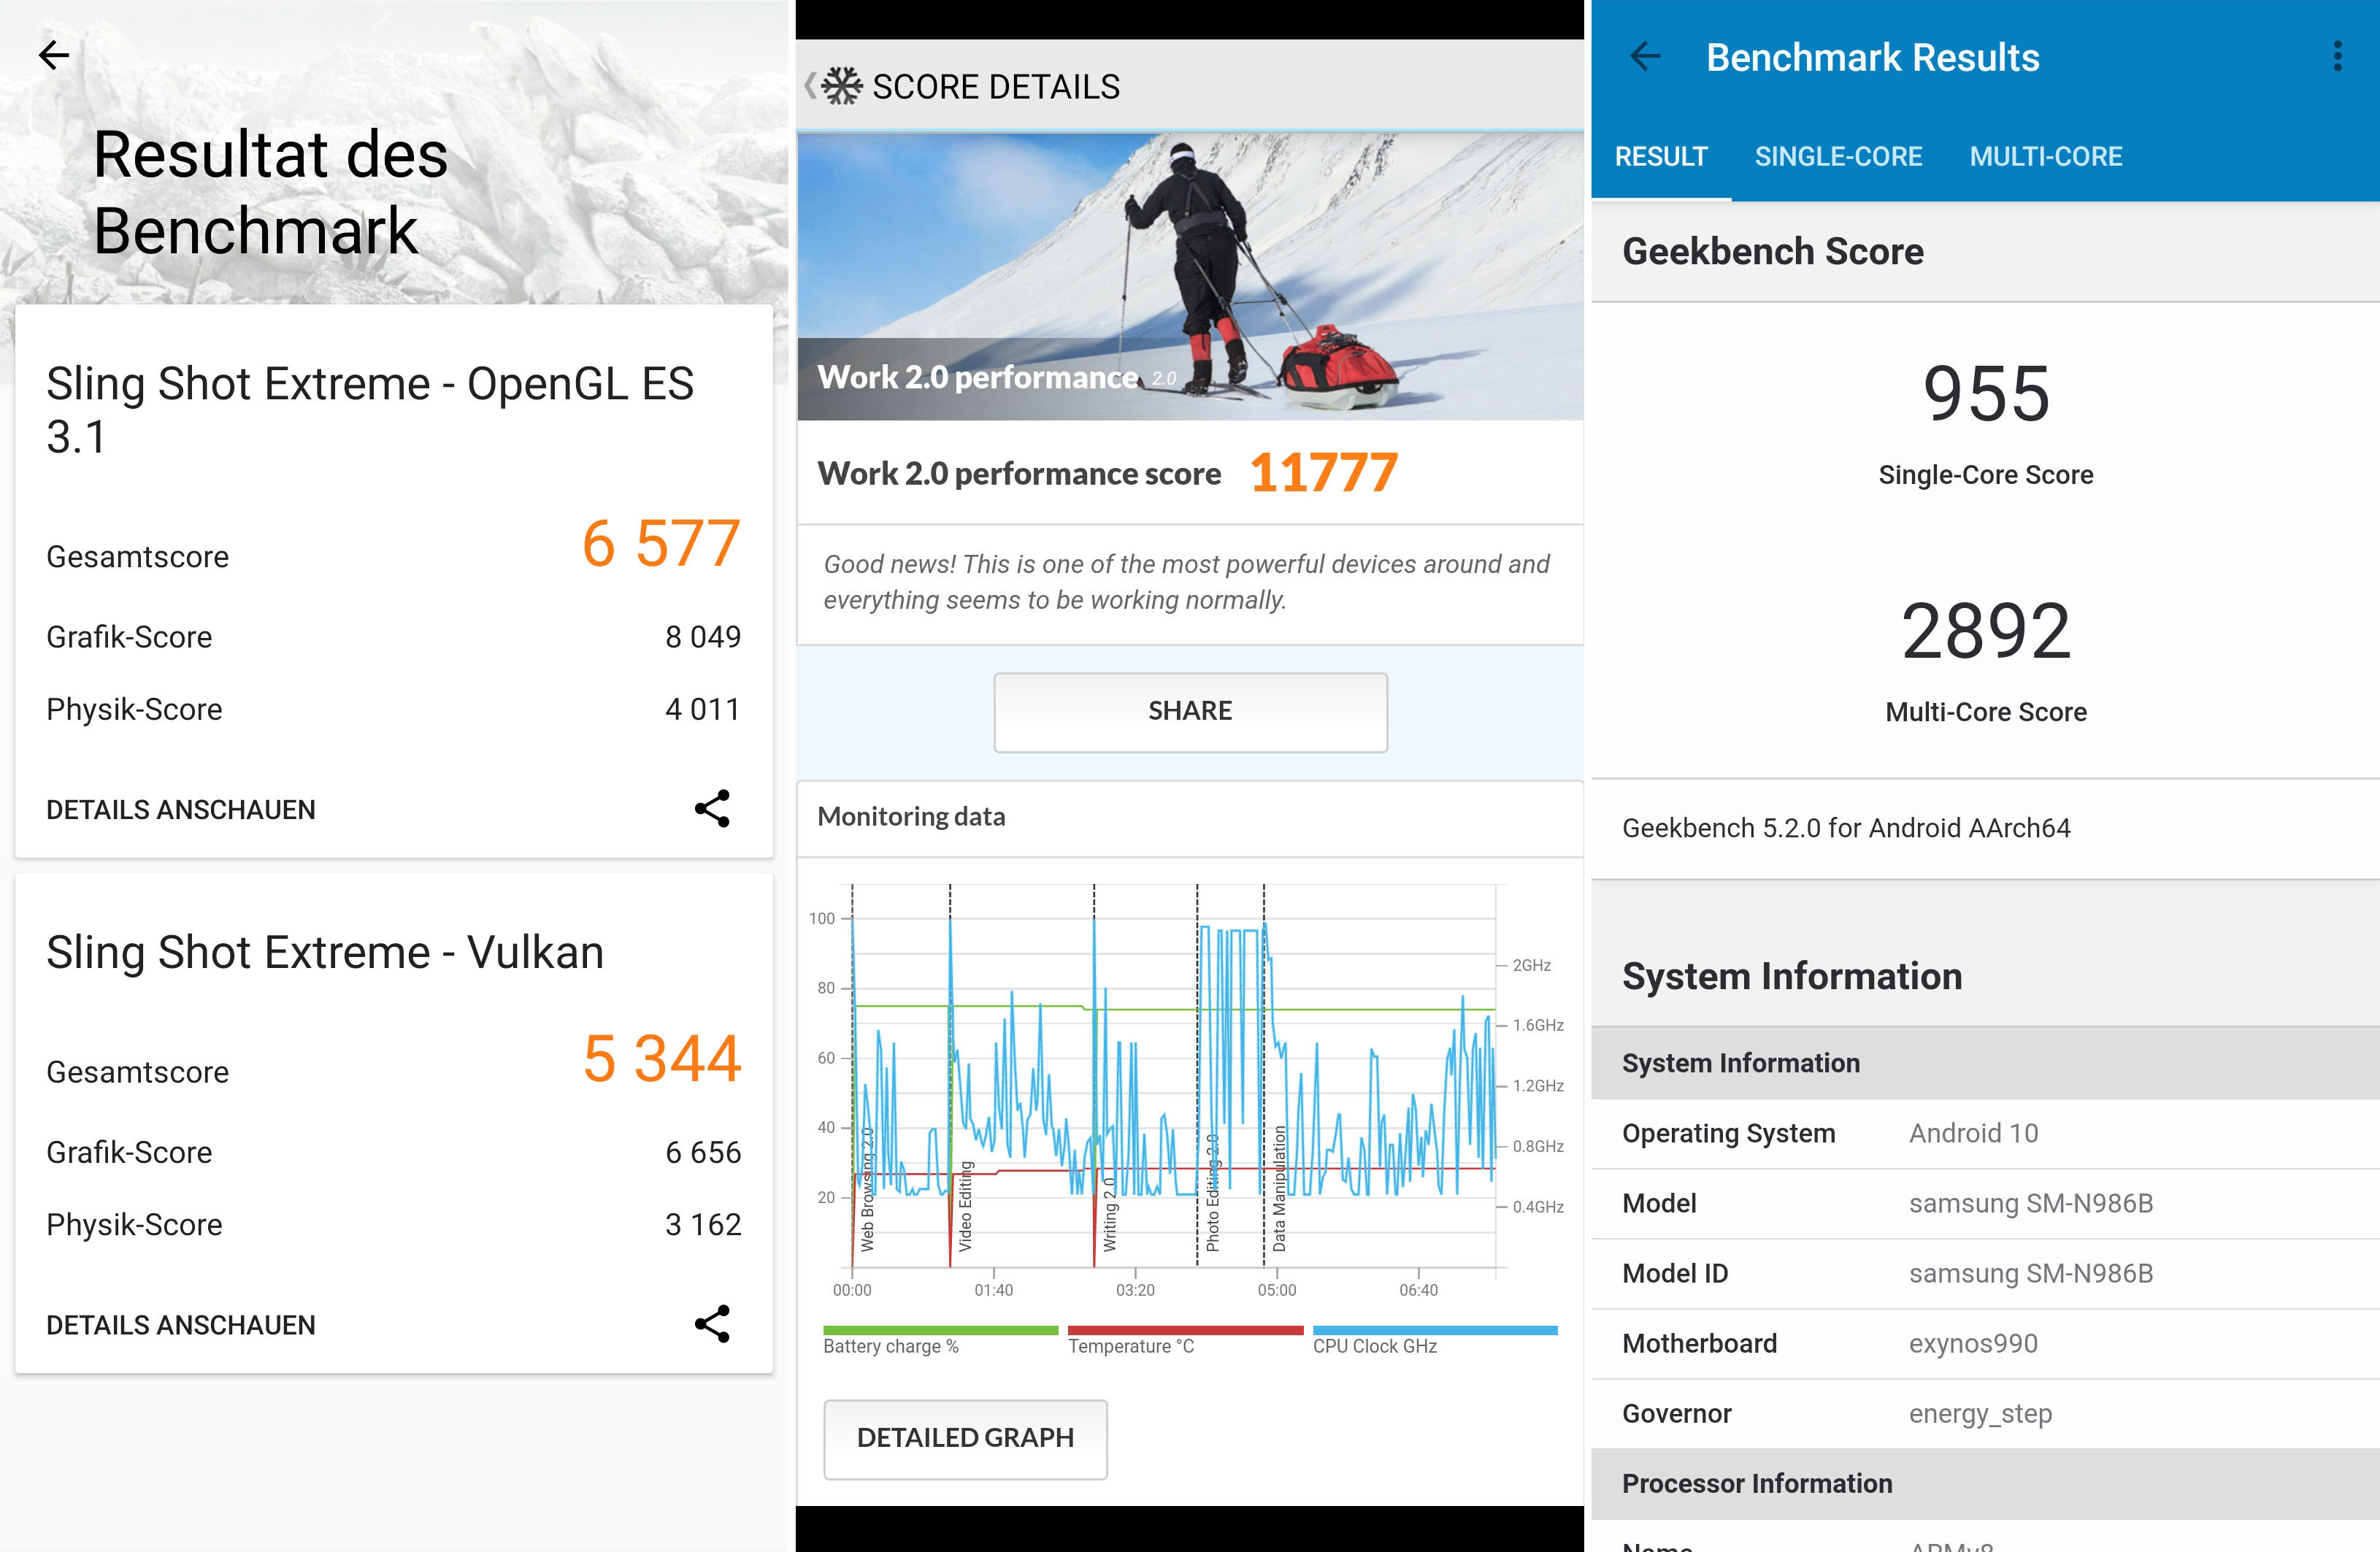Open DETAILS ANSCHAUEN for Vulkan test
Viewport: 2380px width, 1552px height.
pyautogui.click(x=181, y=1324)
